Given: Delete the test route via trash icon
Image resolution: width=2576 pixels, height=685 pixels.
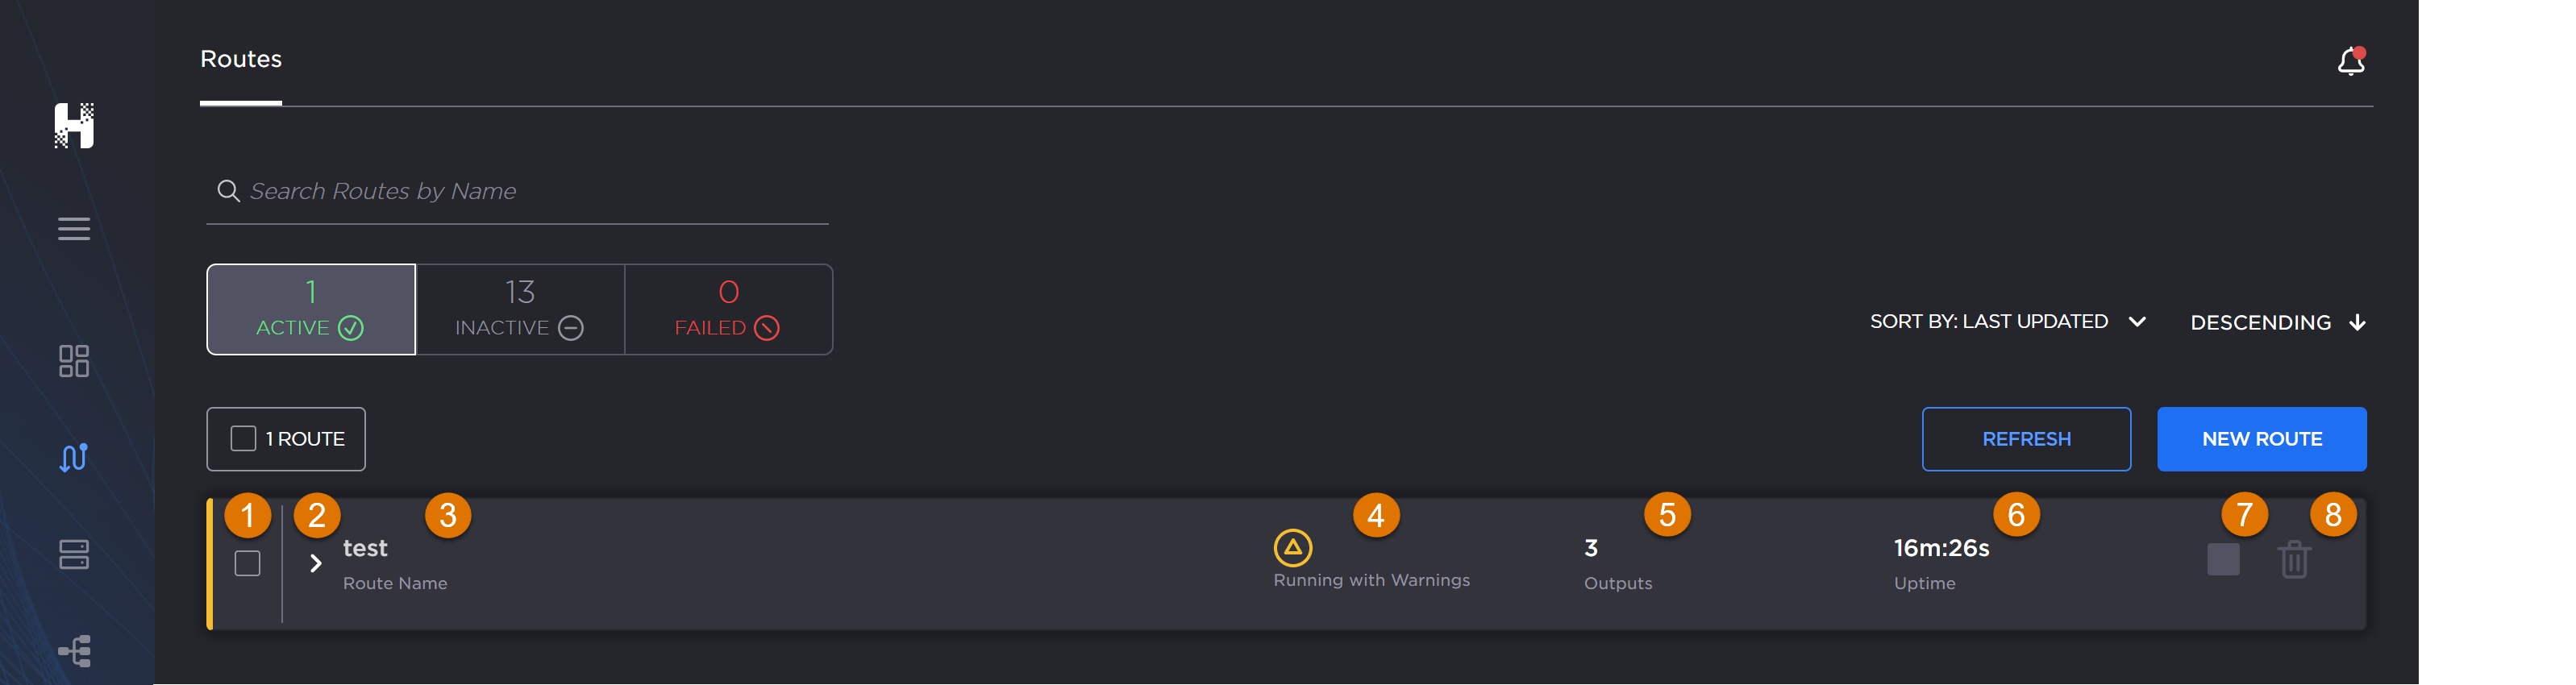Looking at the screenshot, I should (2294, 560).
